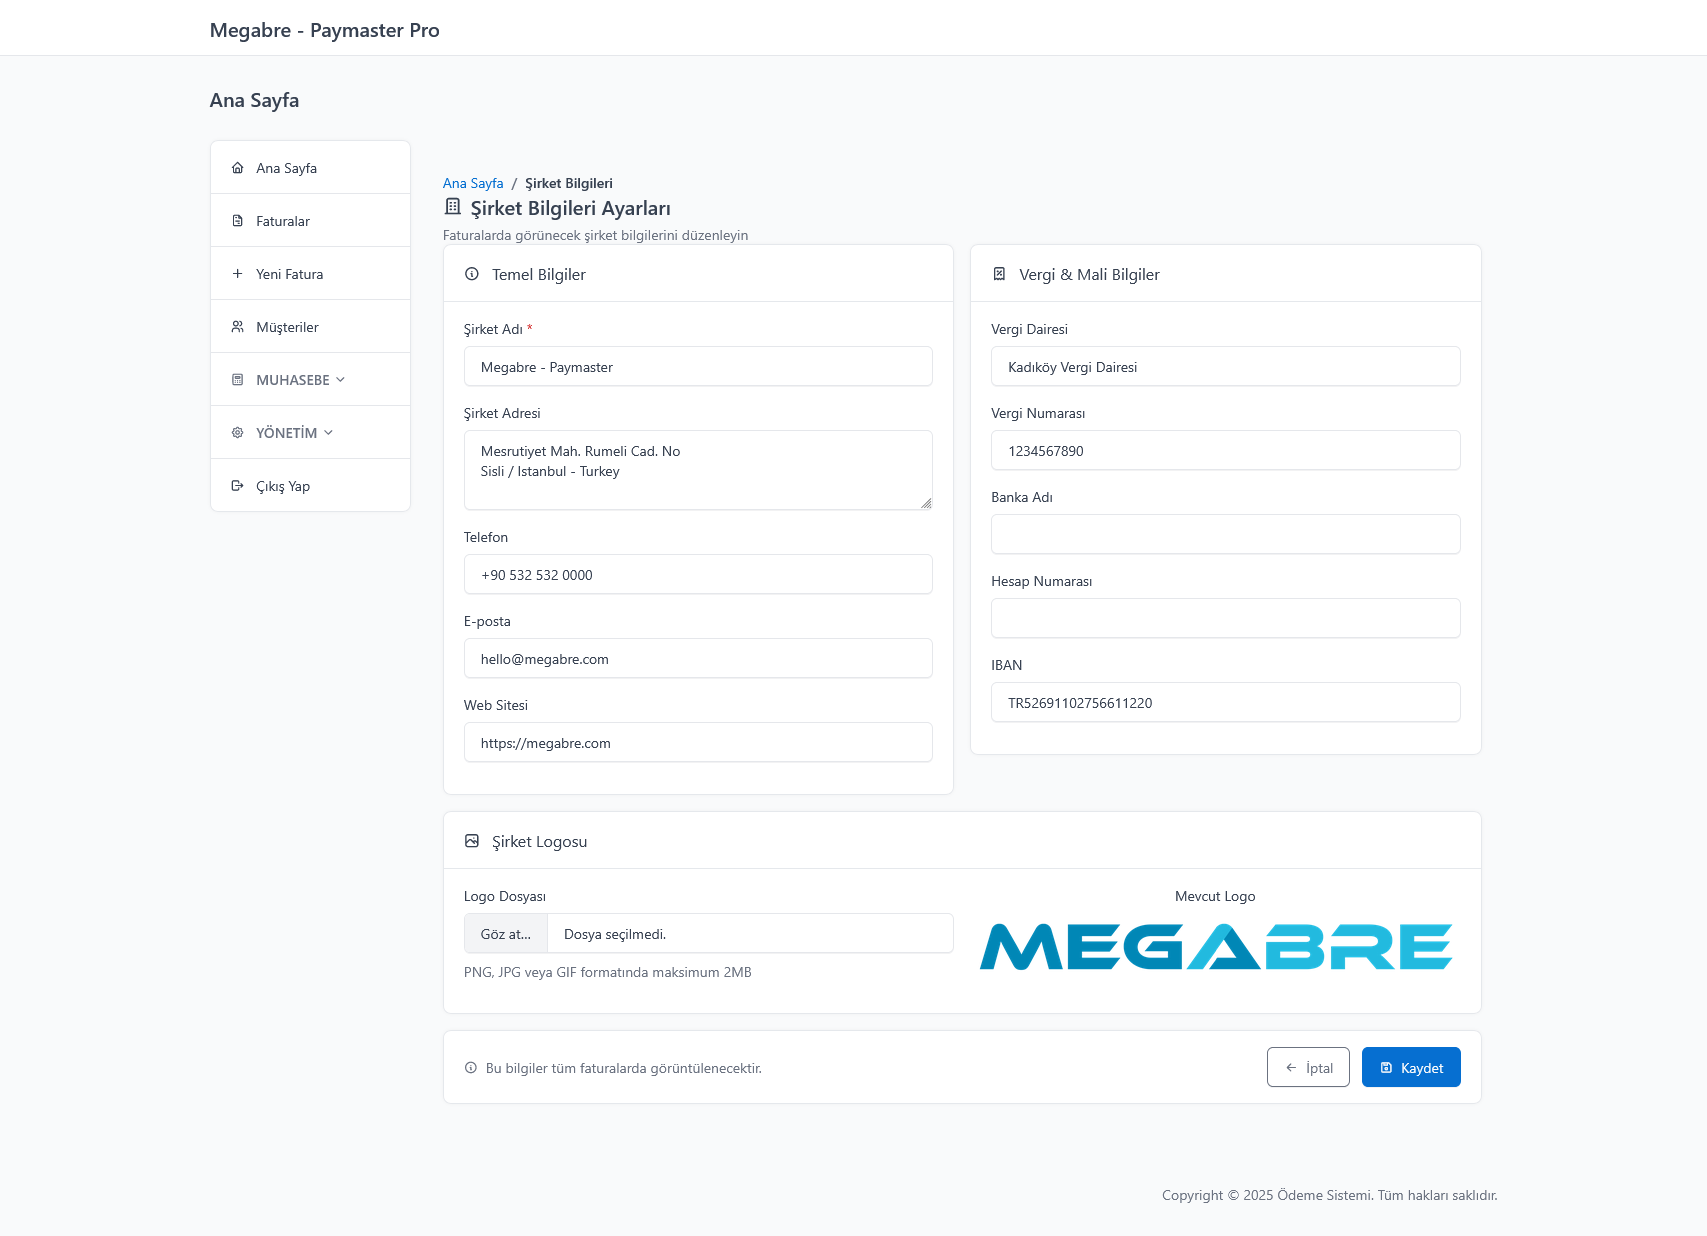This screenshot has width=1707, height=1236.
Task: Focus the empty Banka Adı field
Action: (x=1225, y=534)
